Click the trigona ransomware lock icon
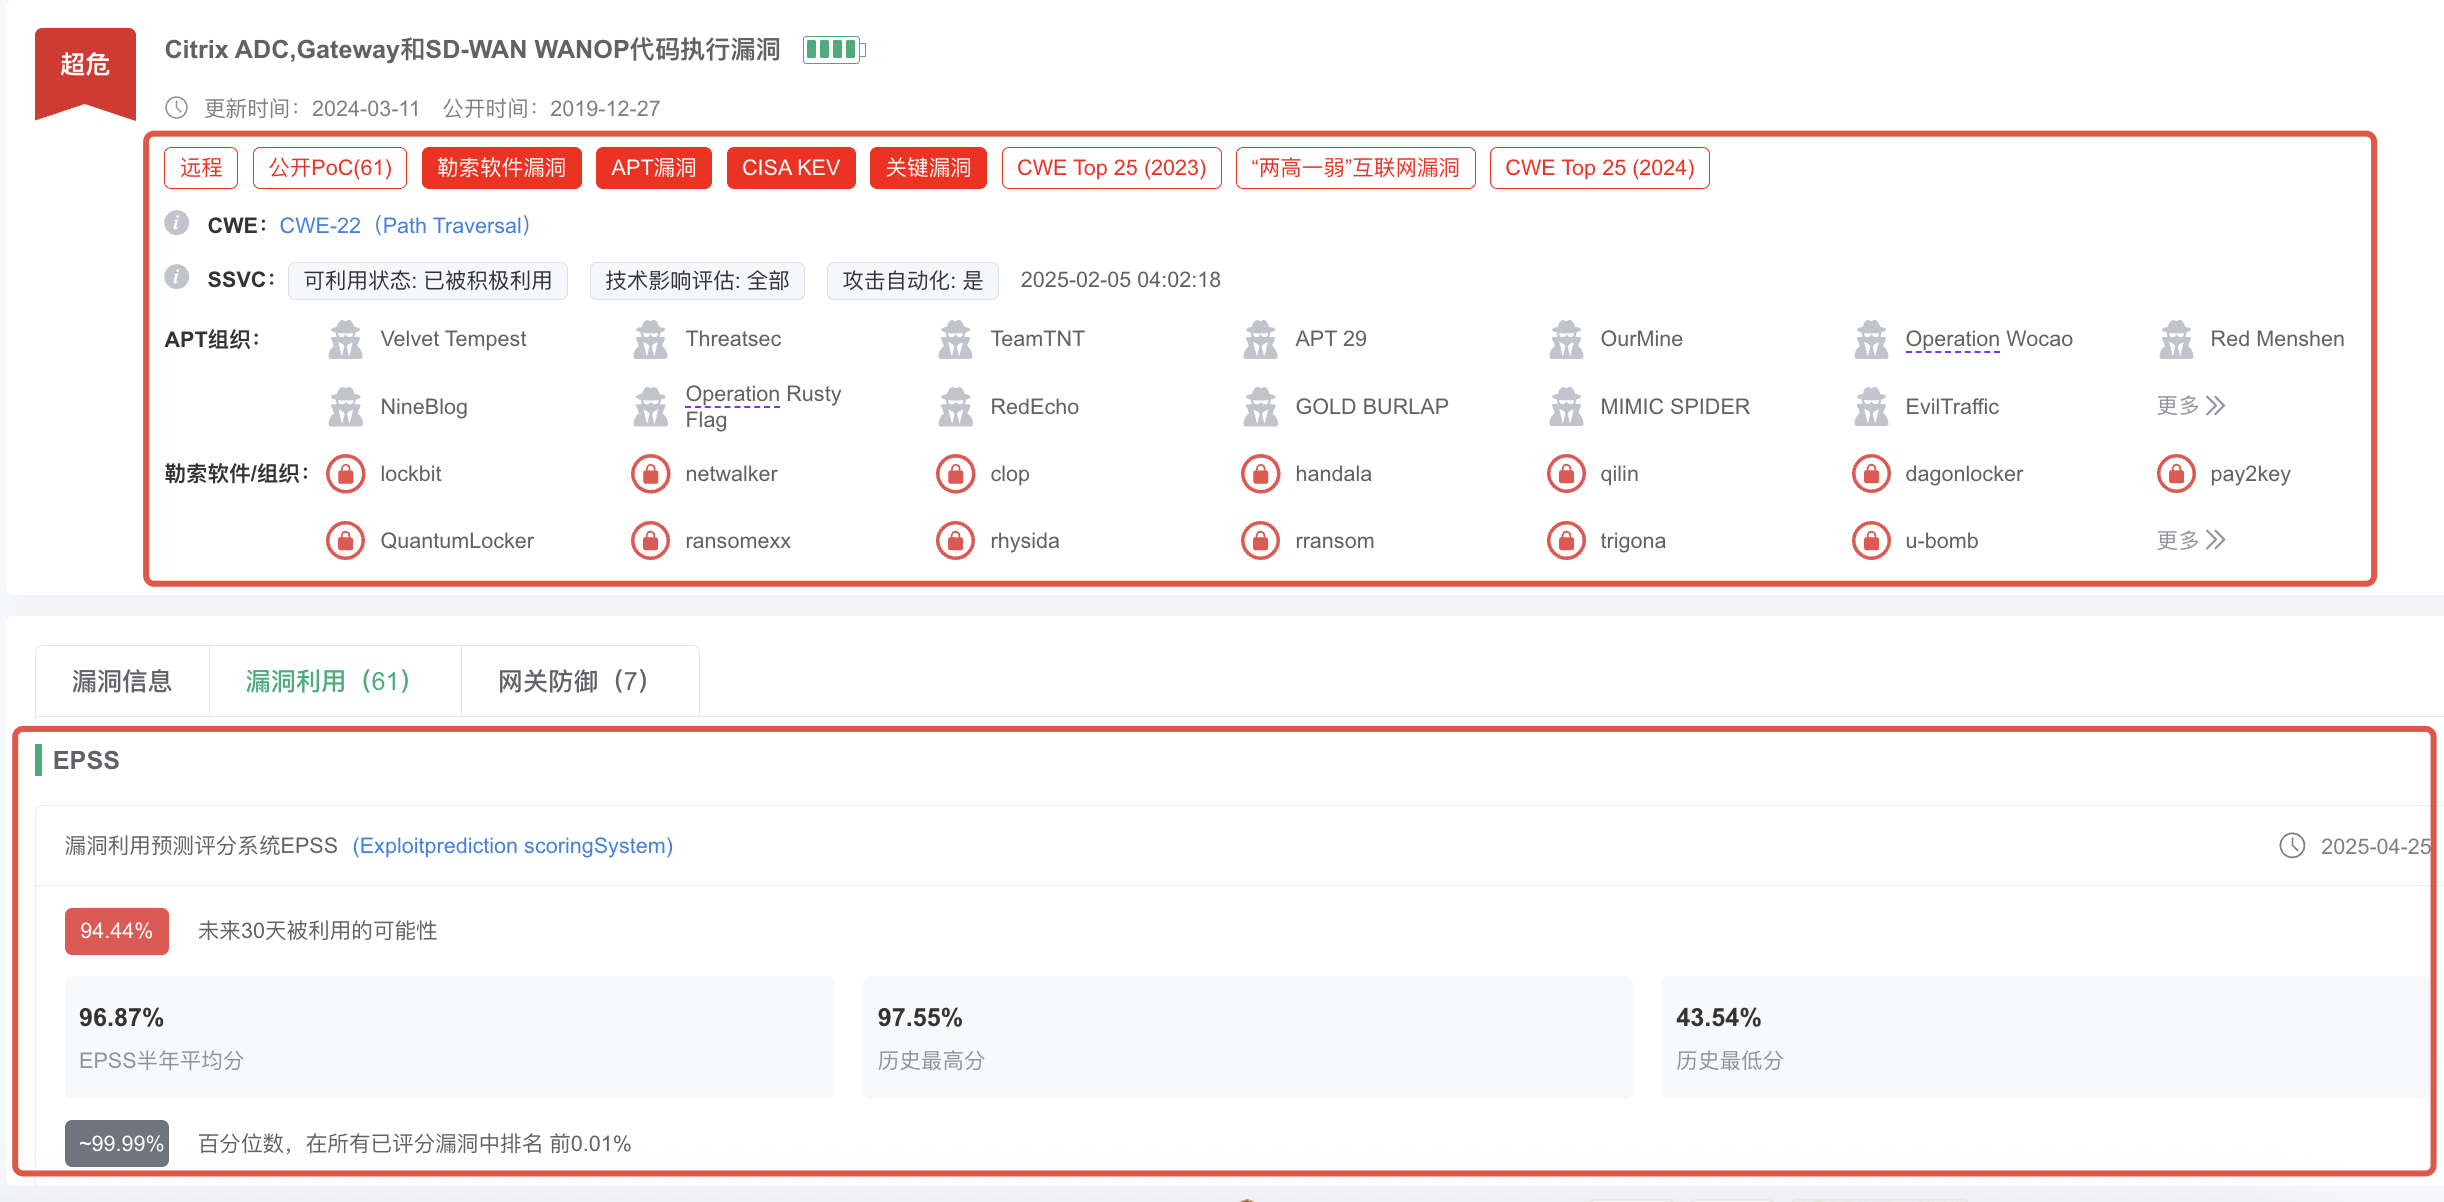The width and height of the screenshot is (2444, 1202). (1566, 541)
